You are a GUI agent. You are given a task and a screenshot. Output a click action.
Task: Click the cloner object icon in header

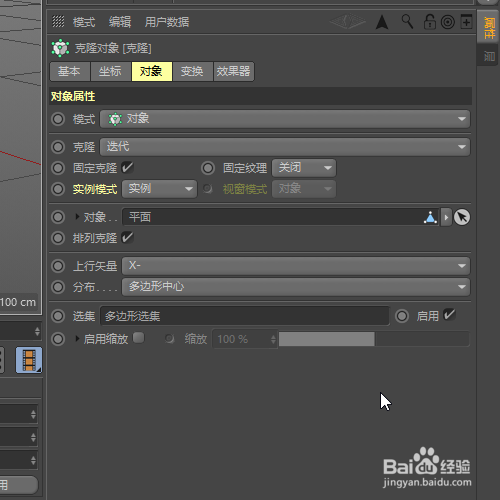pos(60,48)
